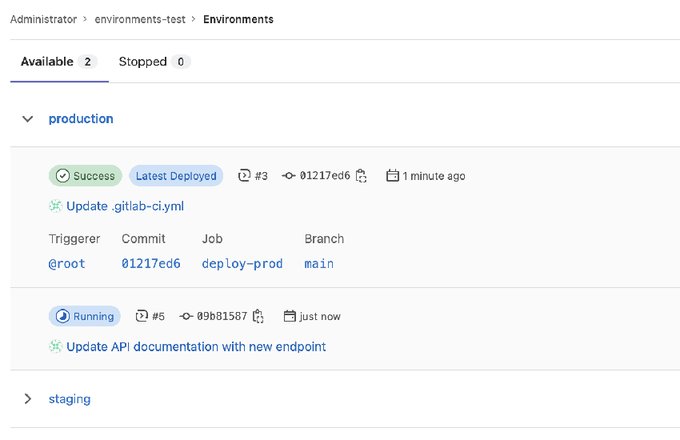Viewport: 680px width, 440px height.
Task: Go to Administrator breadcrumb
Action: [43, 20]
